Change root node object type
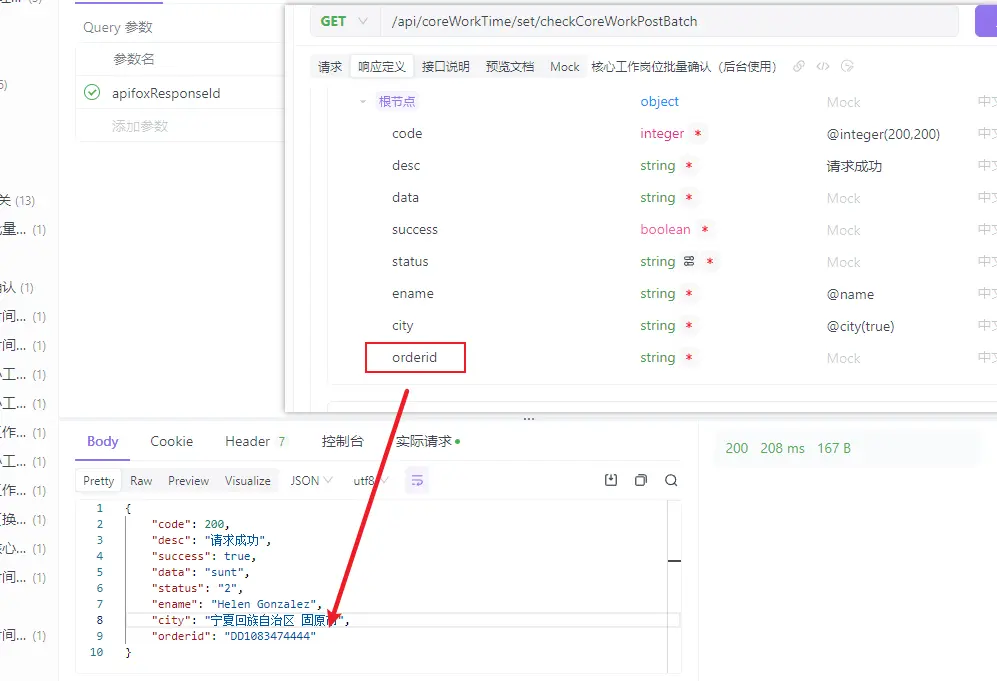 pyautogui.click(x=659, y=102)
